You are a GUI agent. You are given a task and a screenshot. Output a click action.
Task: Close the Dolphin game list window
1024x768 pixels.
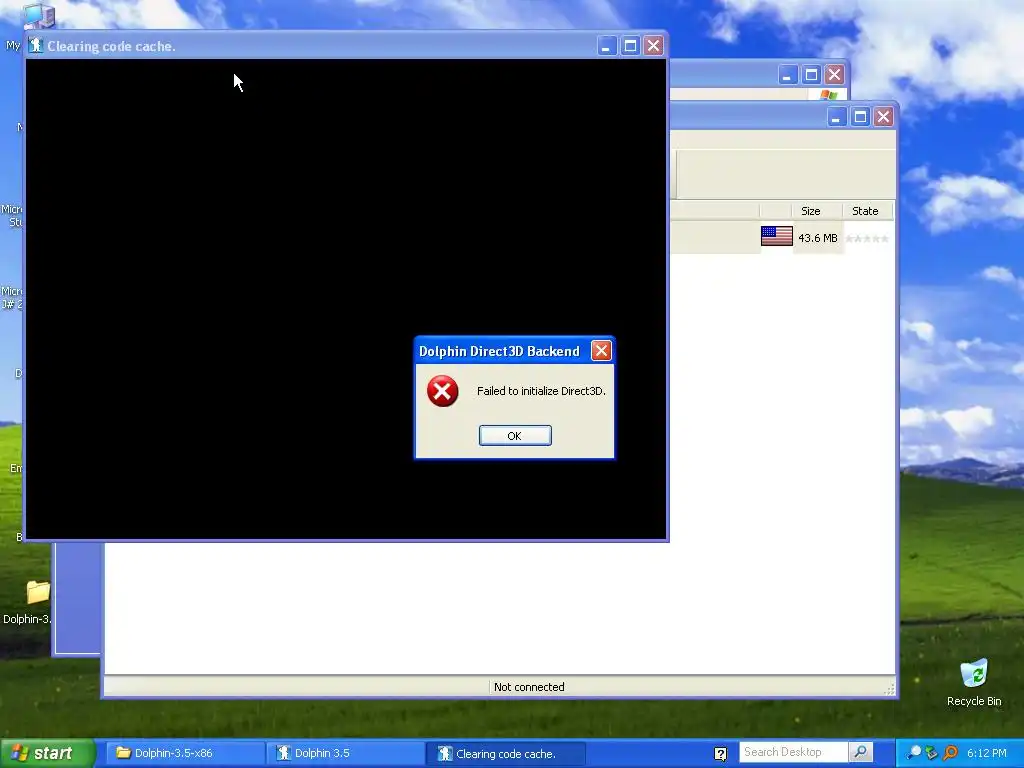click(884, 117)
